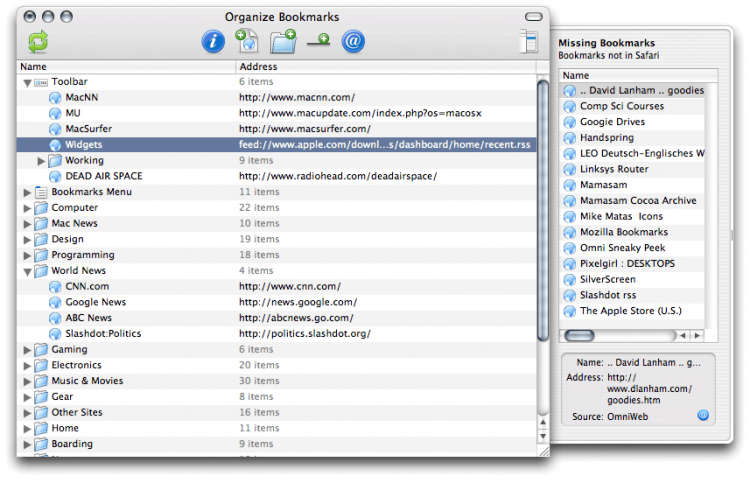
Task: Click the main list vertical scrollbar
Action: (542, 210)
